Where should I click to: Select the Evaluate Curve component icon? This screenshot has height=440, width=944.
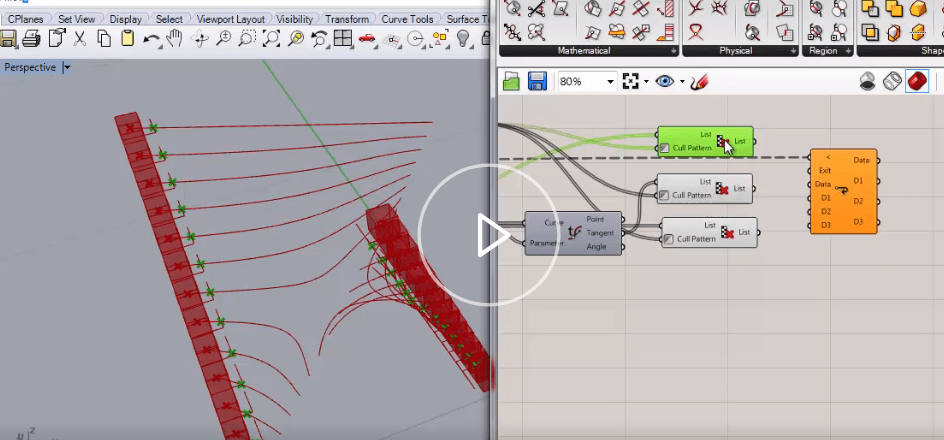point(575,232)
